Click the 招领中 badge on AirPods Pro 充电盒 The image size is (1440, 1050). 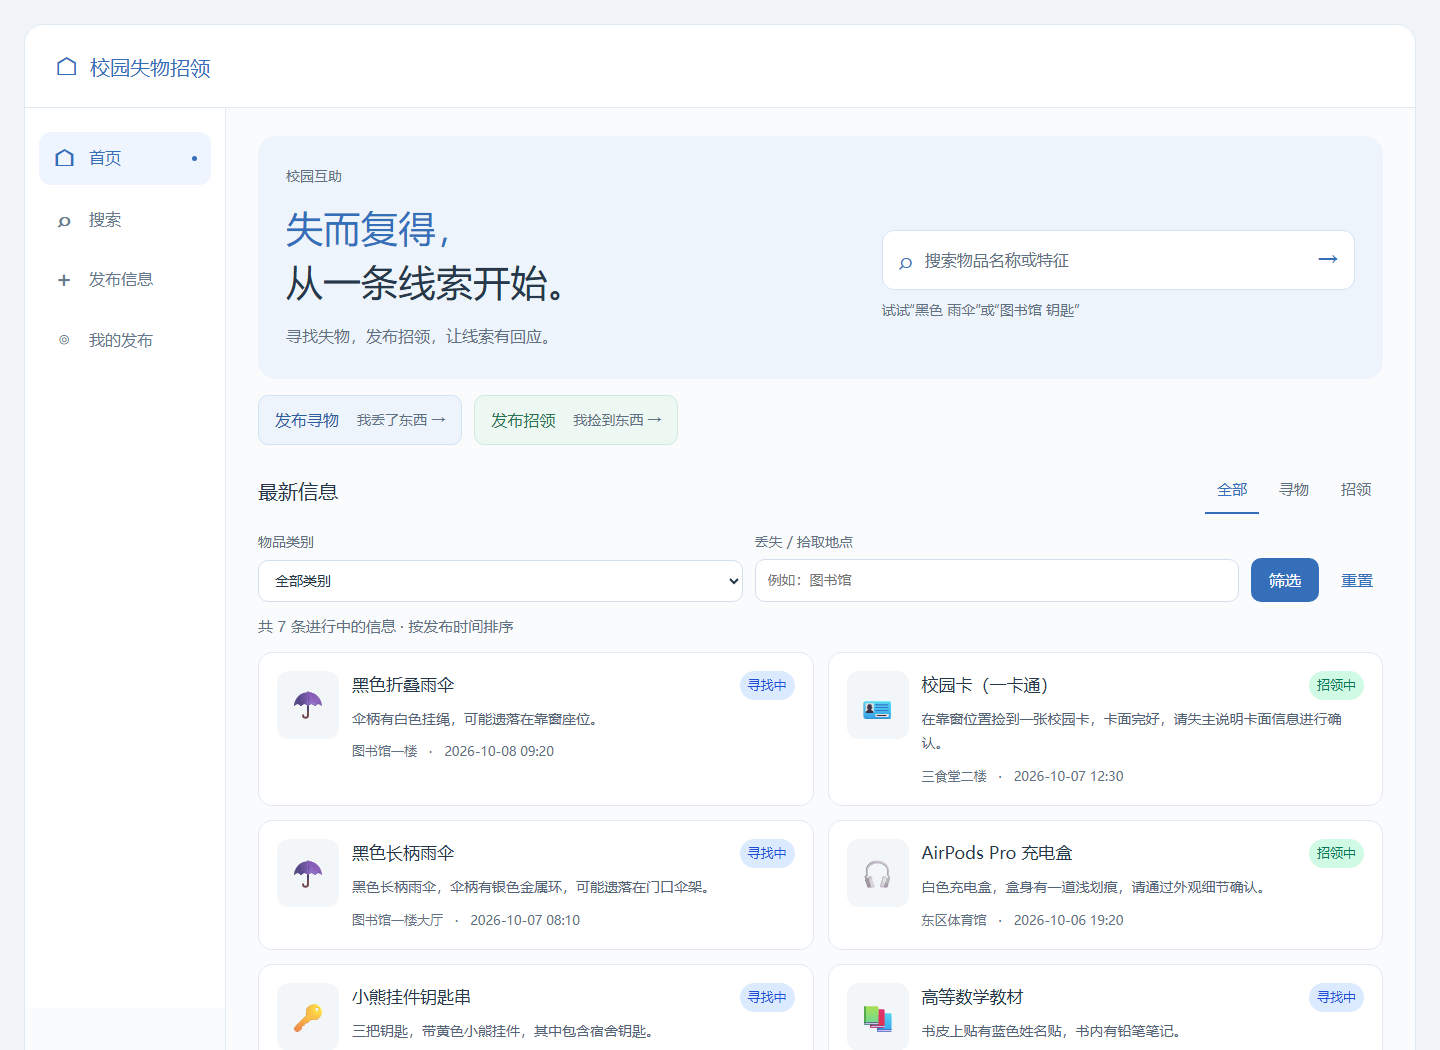pos(1336,853)
